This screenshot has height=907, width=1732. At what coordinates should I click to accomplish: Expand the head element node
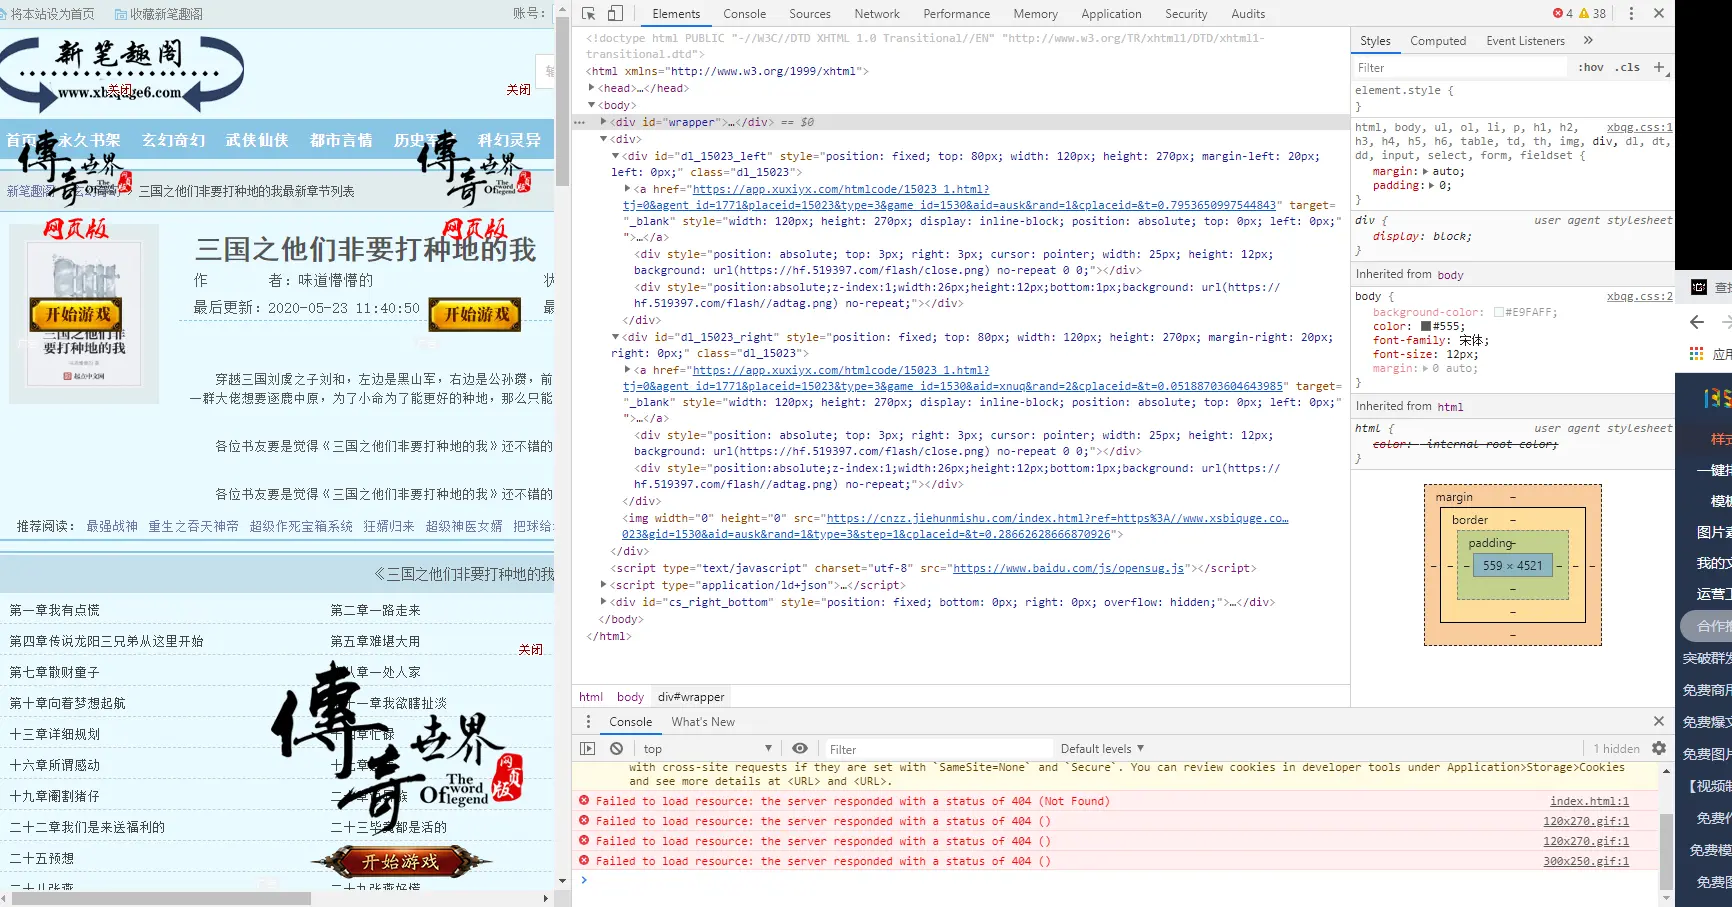(x=592, y=88)
